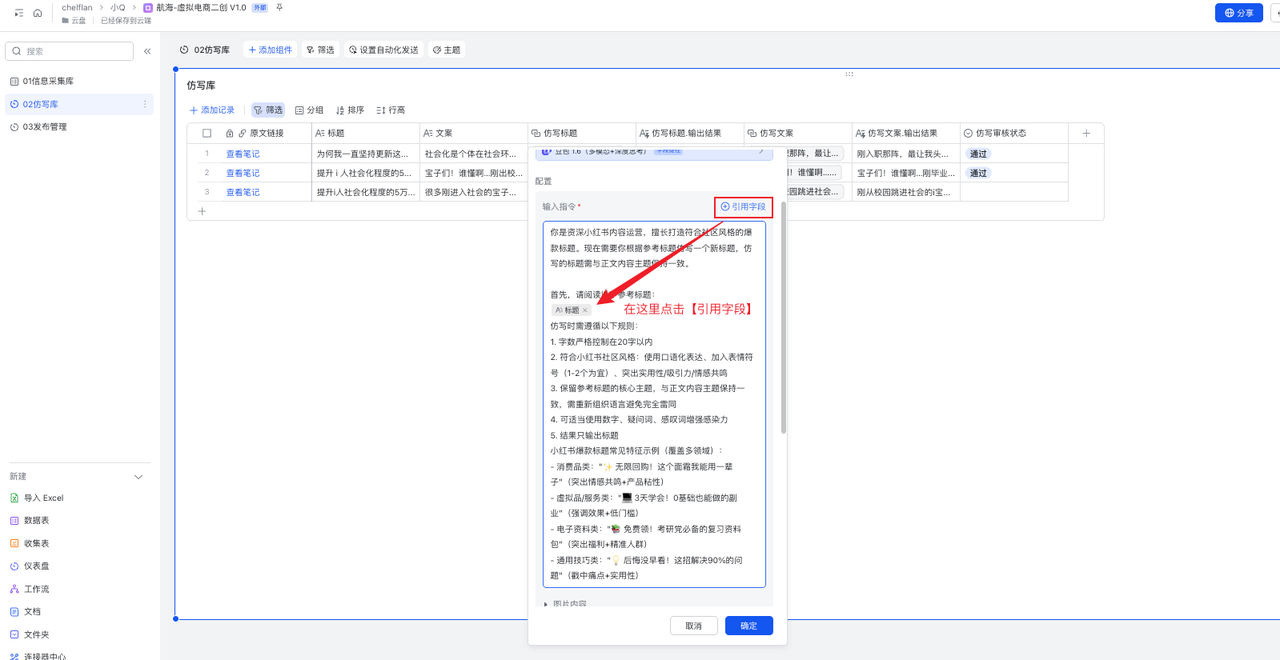This screenshot has width=1280, height=660.
Task: Toggle the highlighted 筛选 filter in table toolbar
Action: click(x=268, y=110)
